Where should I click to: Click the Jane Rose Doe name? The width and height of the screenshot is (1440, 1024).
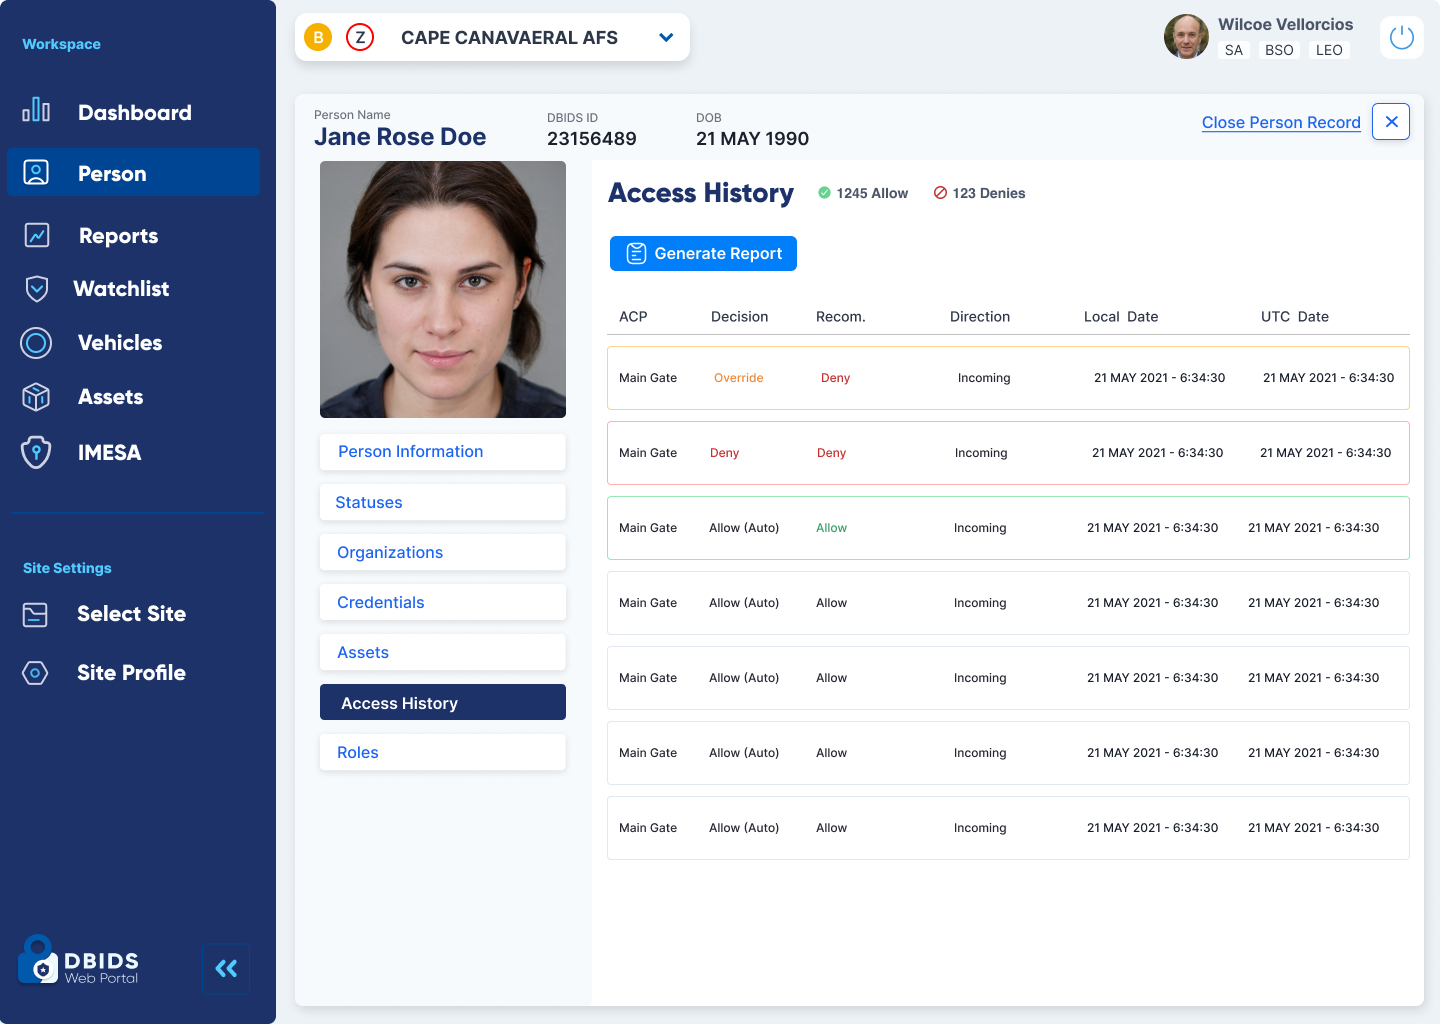400,137
